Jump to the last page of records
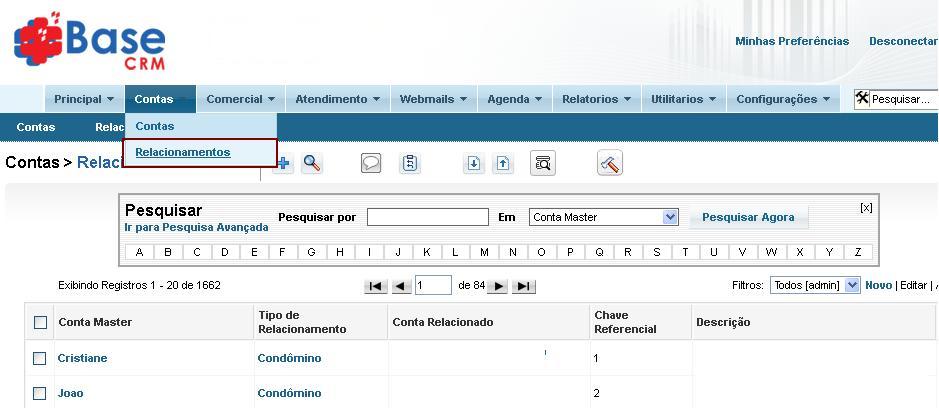The width and height of the screenshot is (939, 410). (x=524, y=286)
